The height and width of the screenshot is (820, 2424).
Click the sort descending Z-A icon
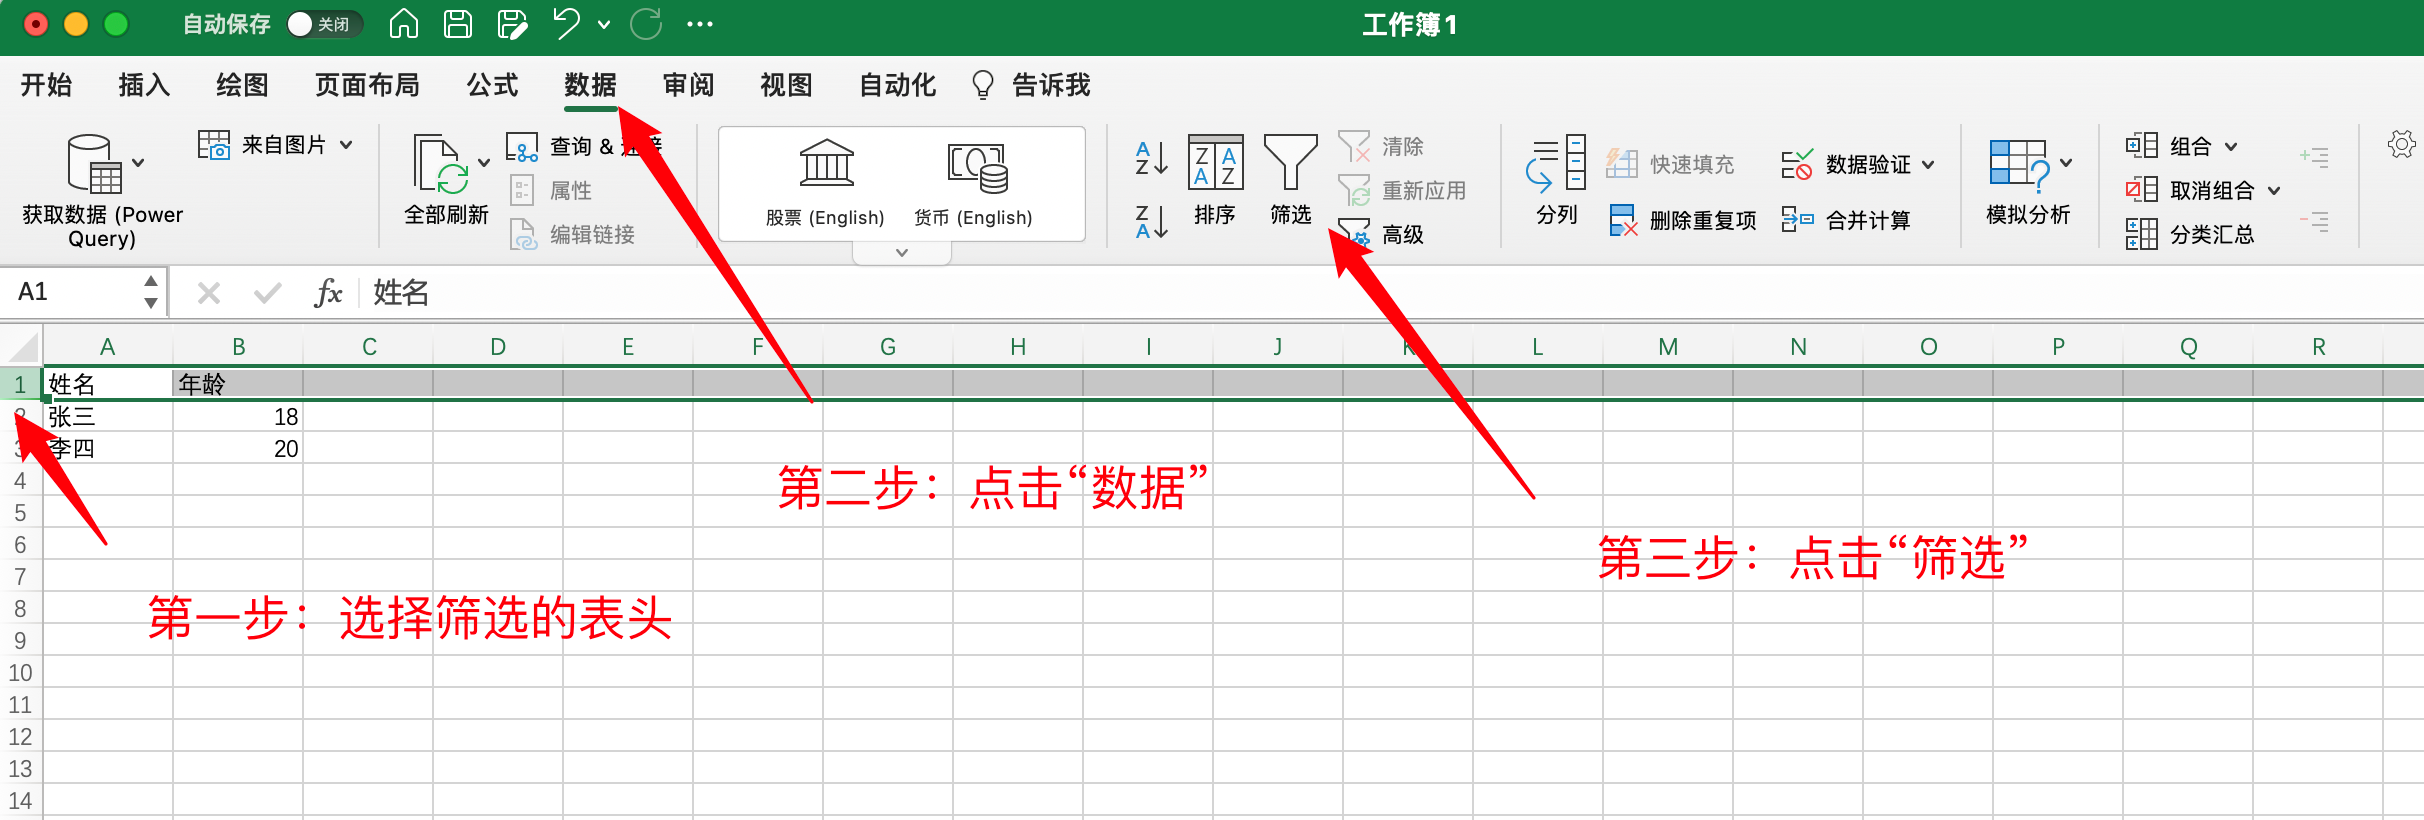click(1151, 222)
